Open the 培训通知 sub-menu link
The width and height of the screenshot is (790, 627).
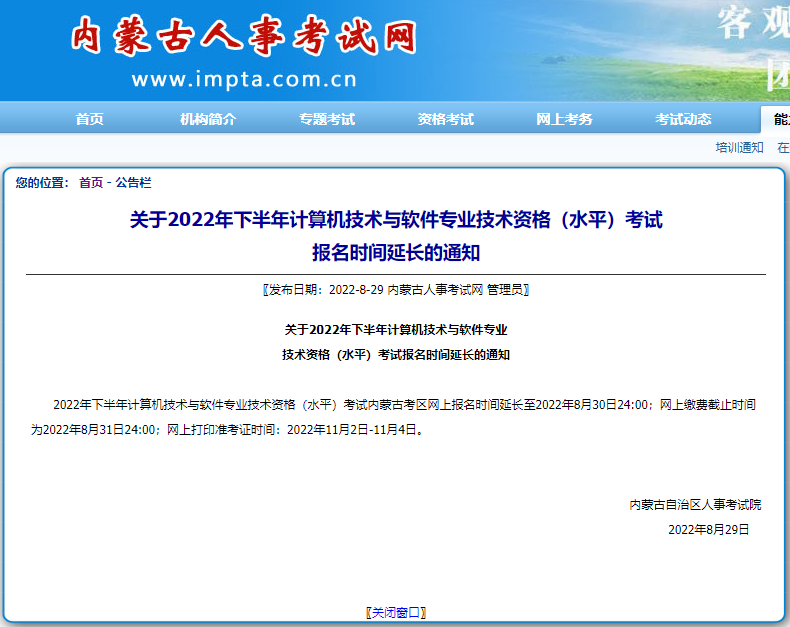point(739,147)
